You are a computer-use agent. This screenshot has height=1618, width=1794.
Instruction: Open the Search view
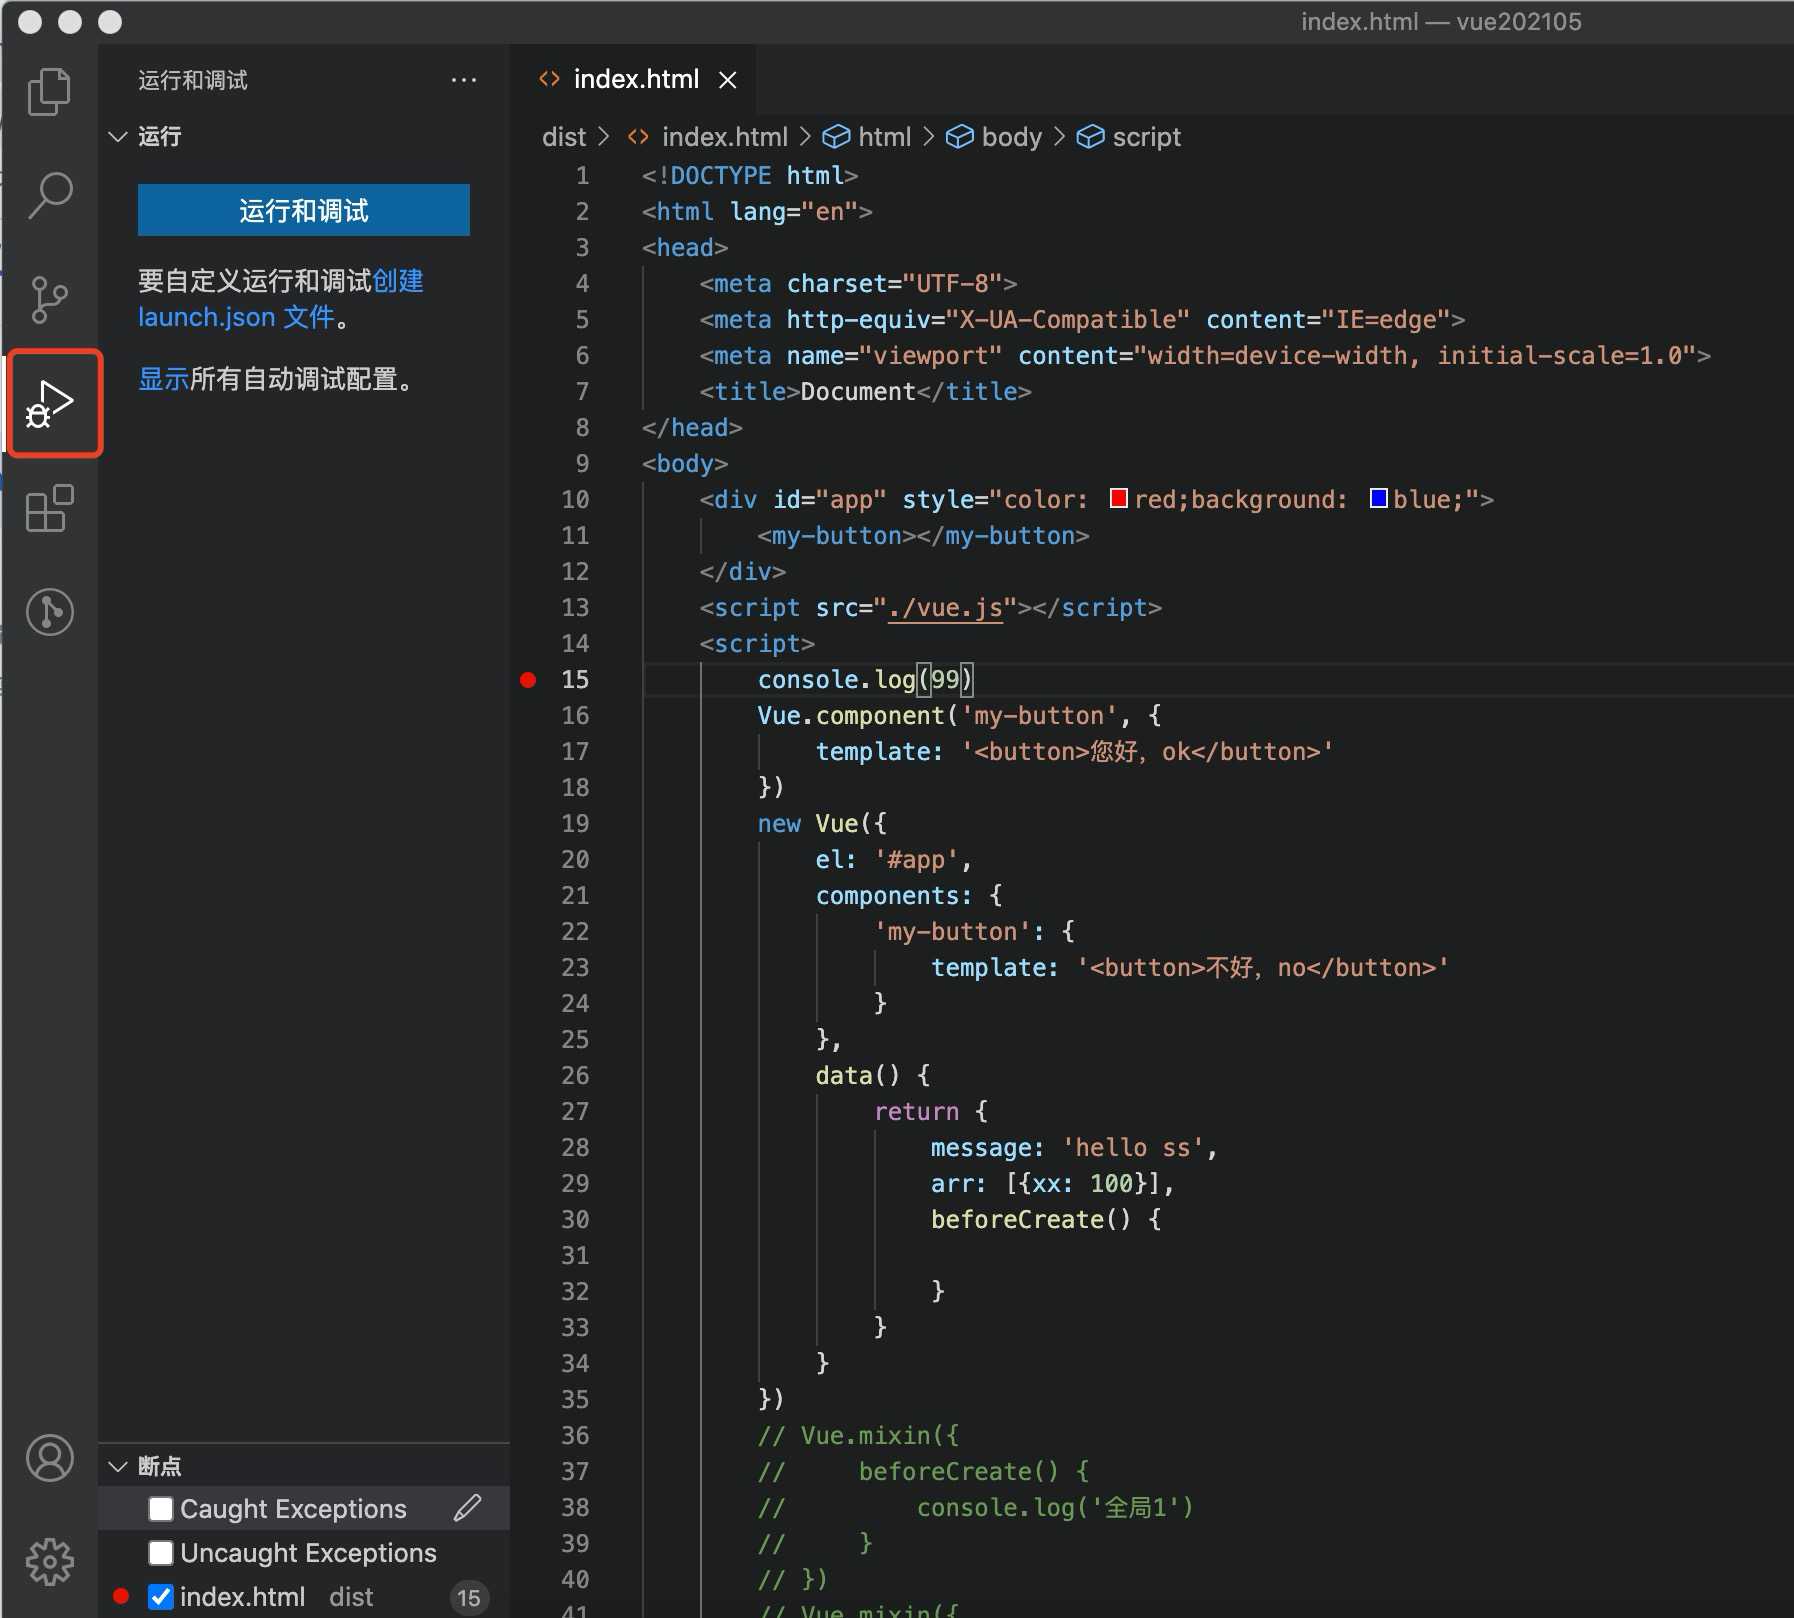(x=49, y=195)
